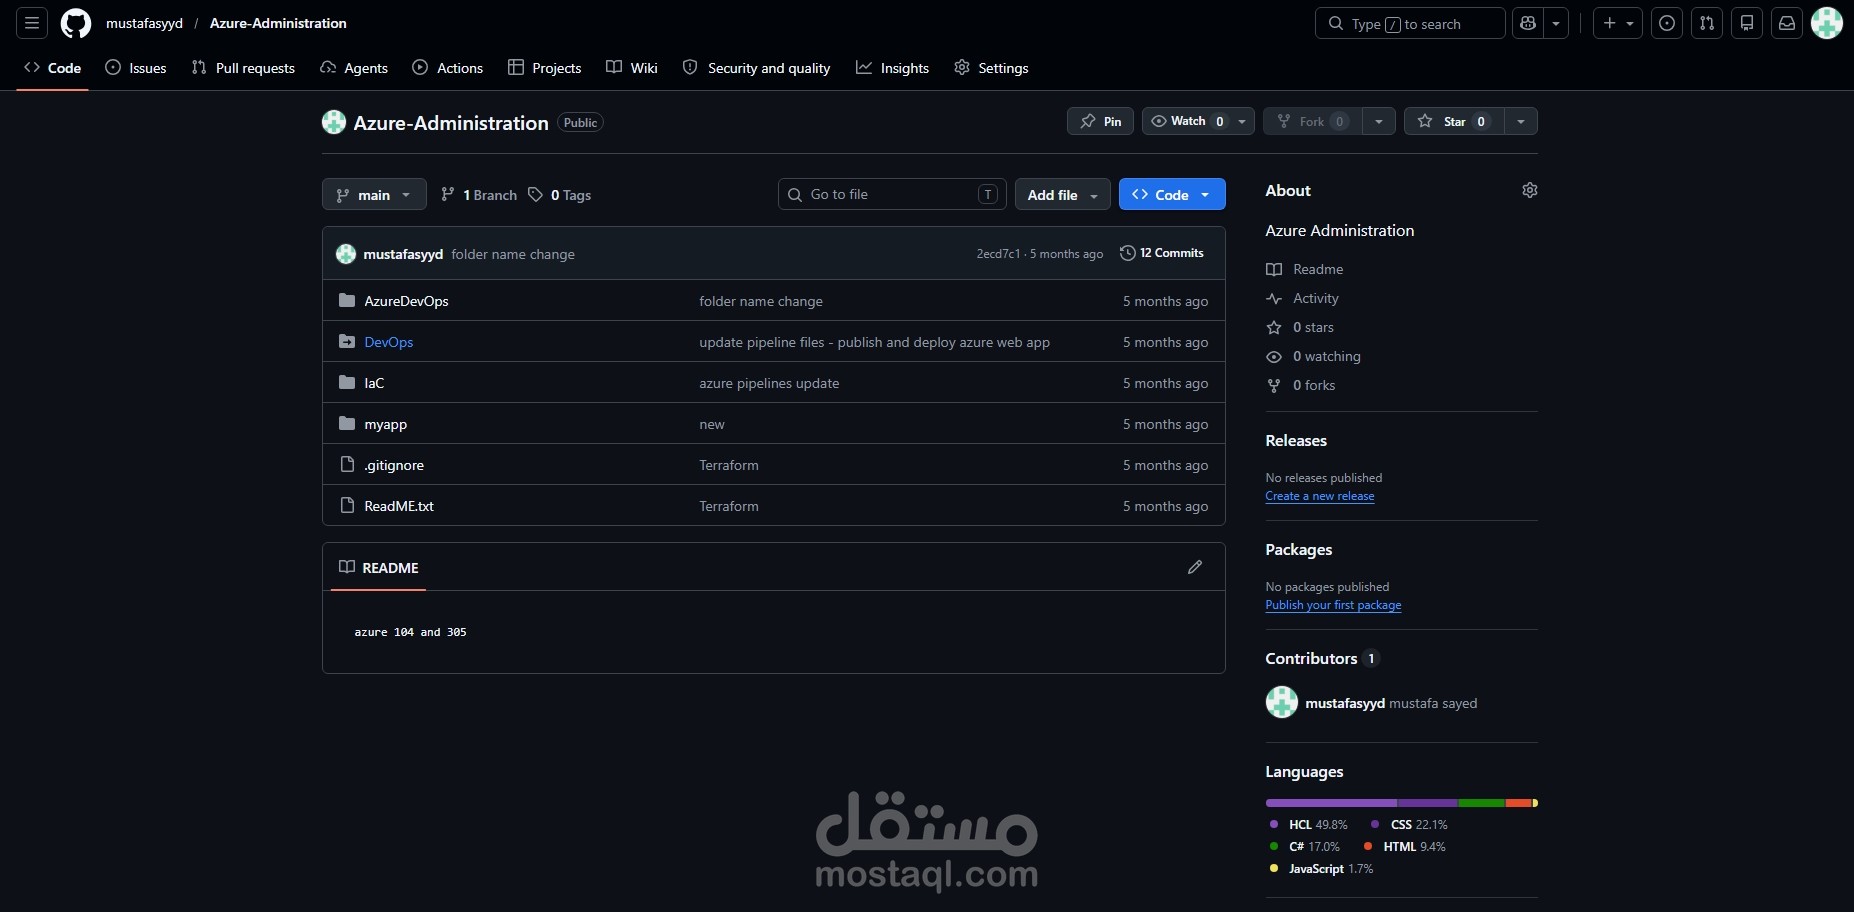Open the Settings tab
Viewport: 1854px width, 912px height.
pyautogui.click(x=991, y=68)
